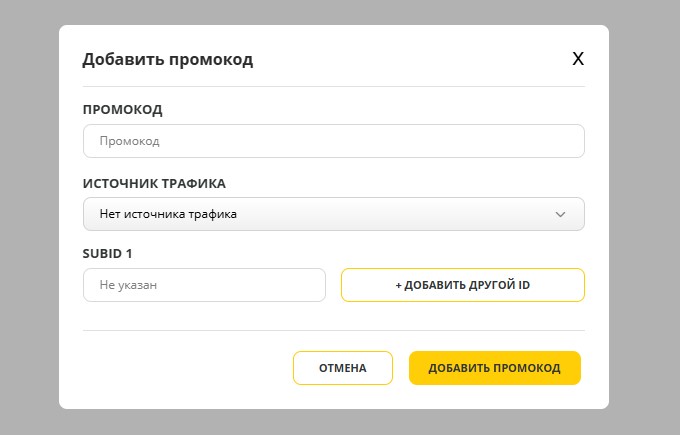The height and width of the screenshot is (435, 680).
Task: Click the ПРОМОКОД field label
Action: (122, 109)
